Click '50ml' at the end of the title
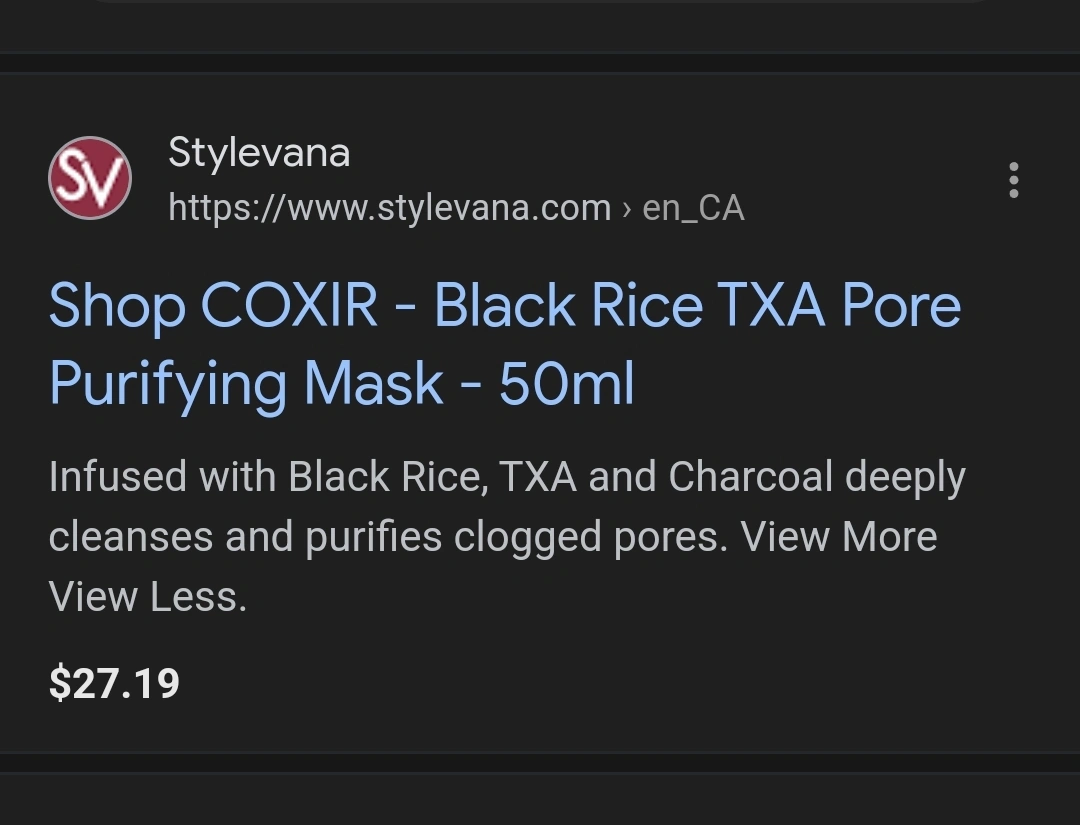Screen dimensions: 1080x825 566,383
